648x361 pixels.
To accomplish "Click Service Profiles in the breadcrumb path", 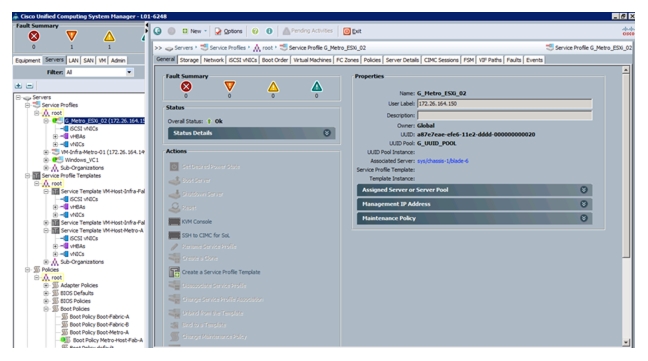I will pyautogui.click(x=227, y=48).
